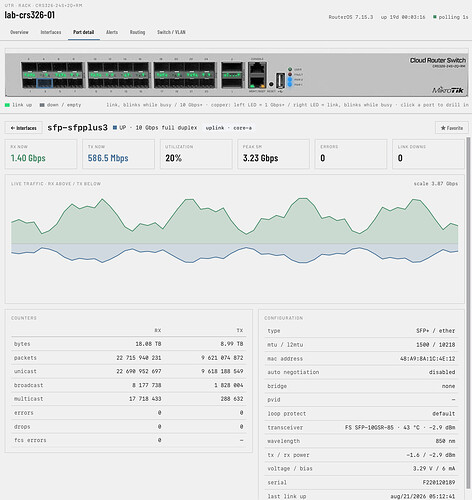Click the core-a tag

point(242,128)
